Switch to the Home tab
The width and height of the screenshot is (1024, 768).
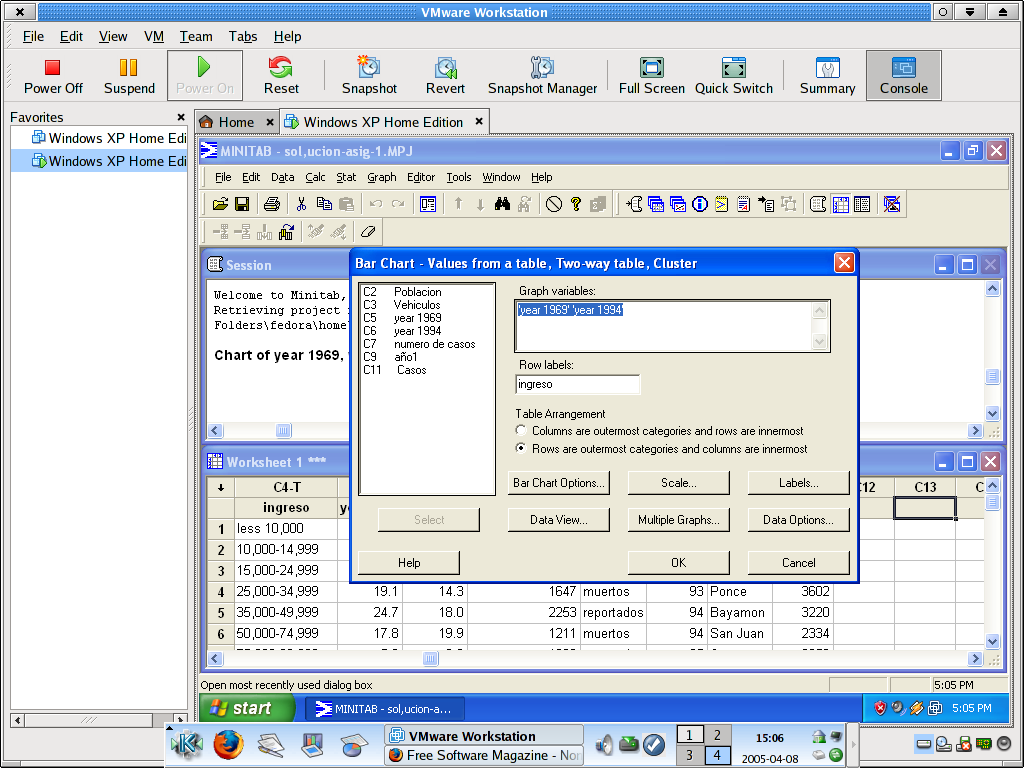coord(236,122)
